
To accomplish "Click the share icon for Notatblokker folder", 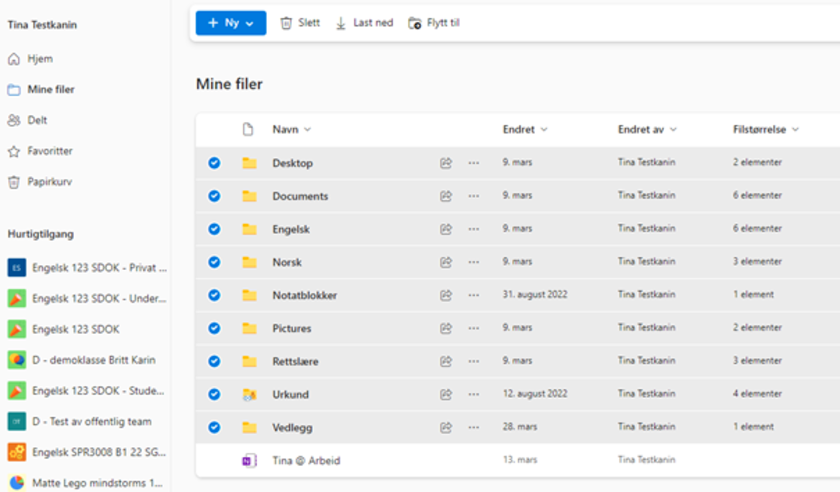I will [446, 295].
